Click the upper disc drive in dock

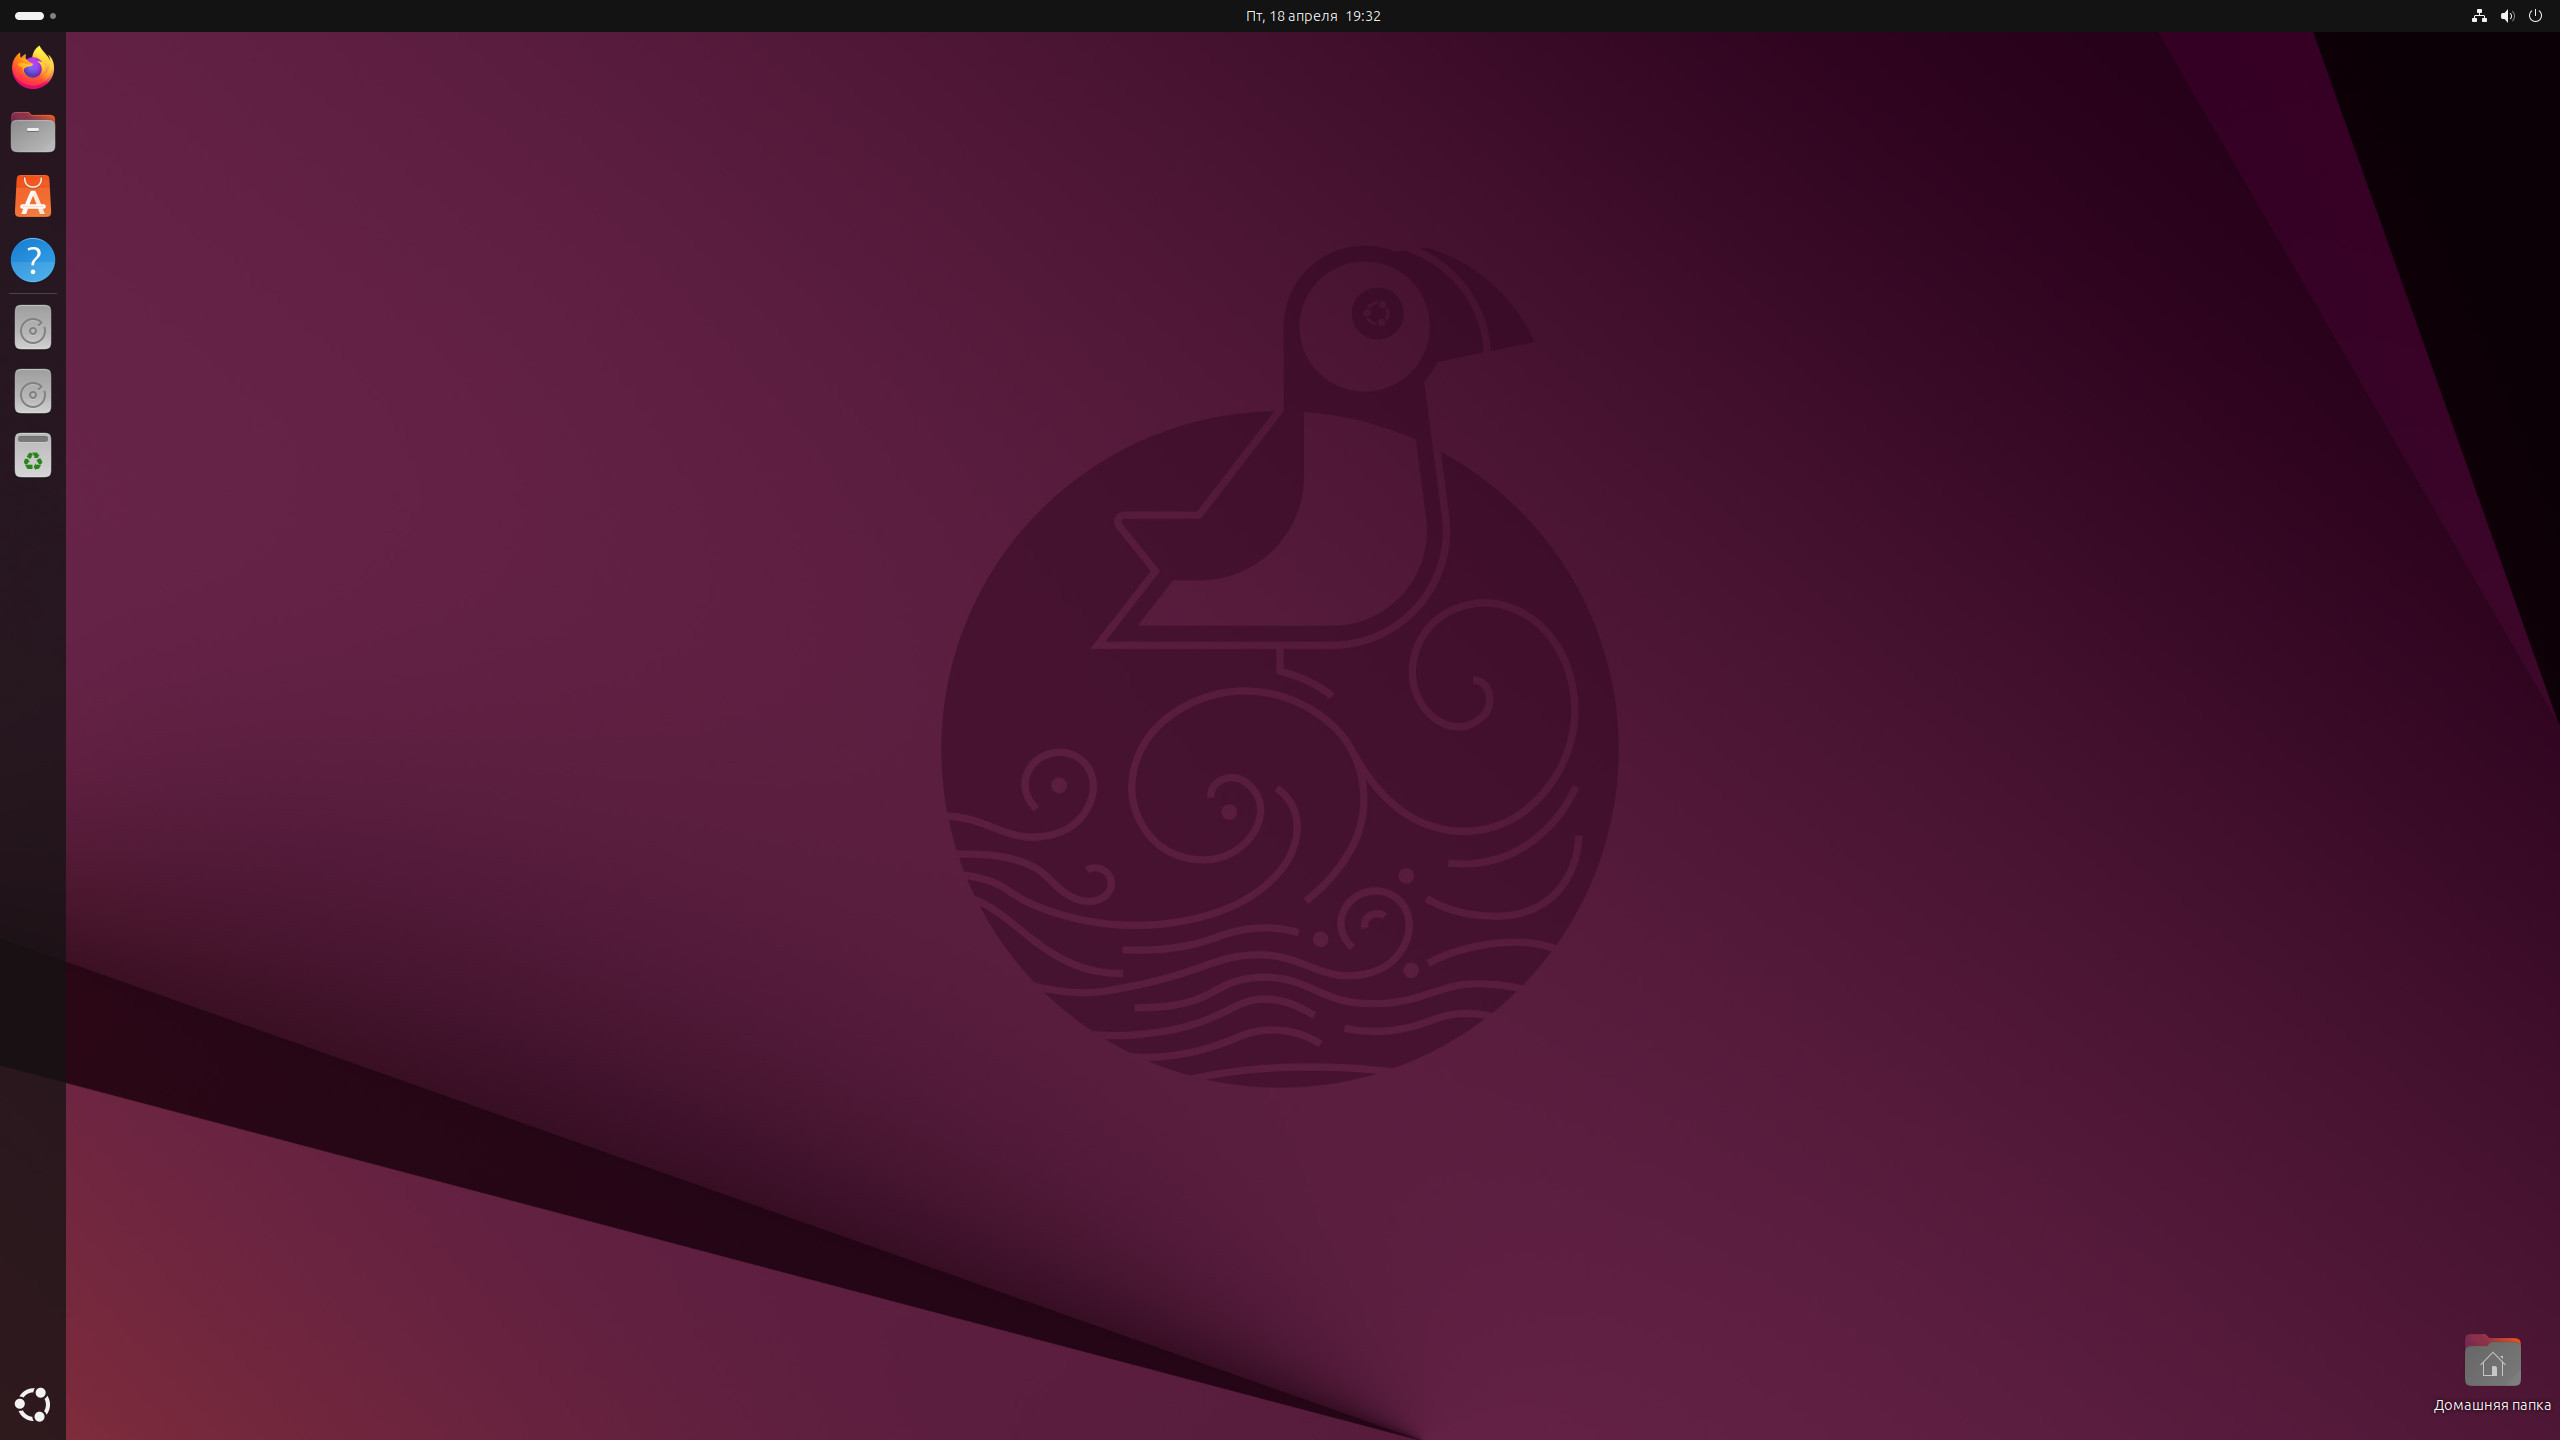click(33, 328)
